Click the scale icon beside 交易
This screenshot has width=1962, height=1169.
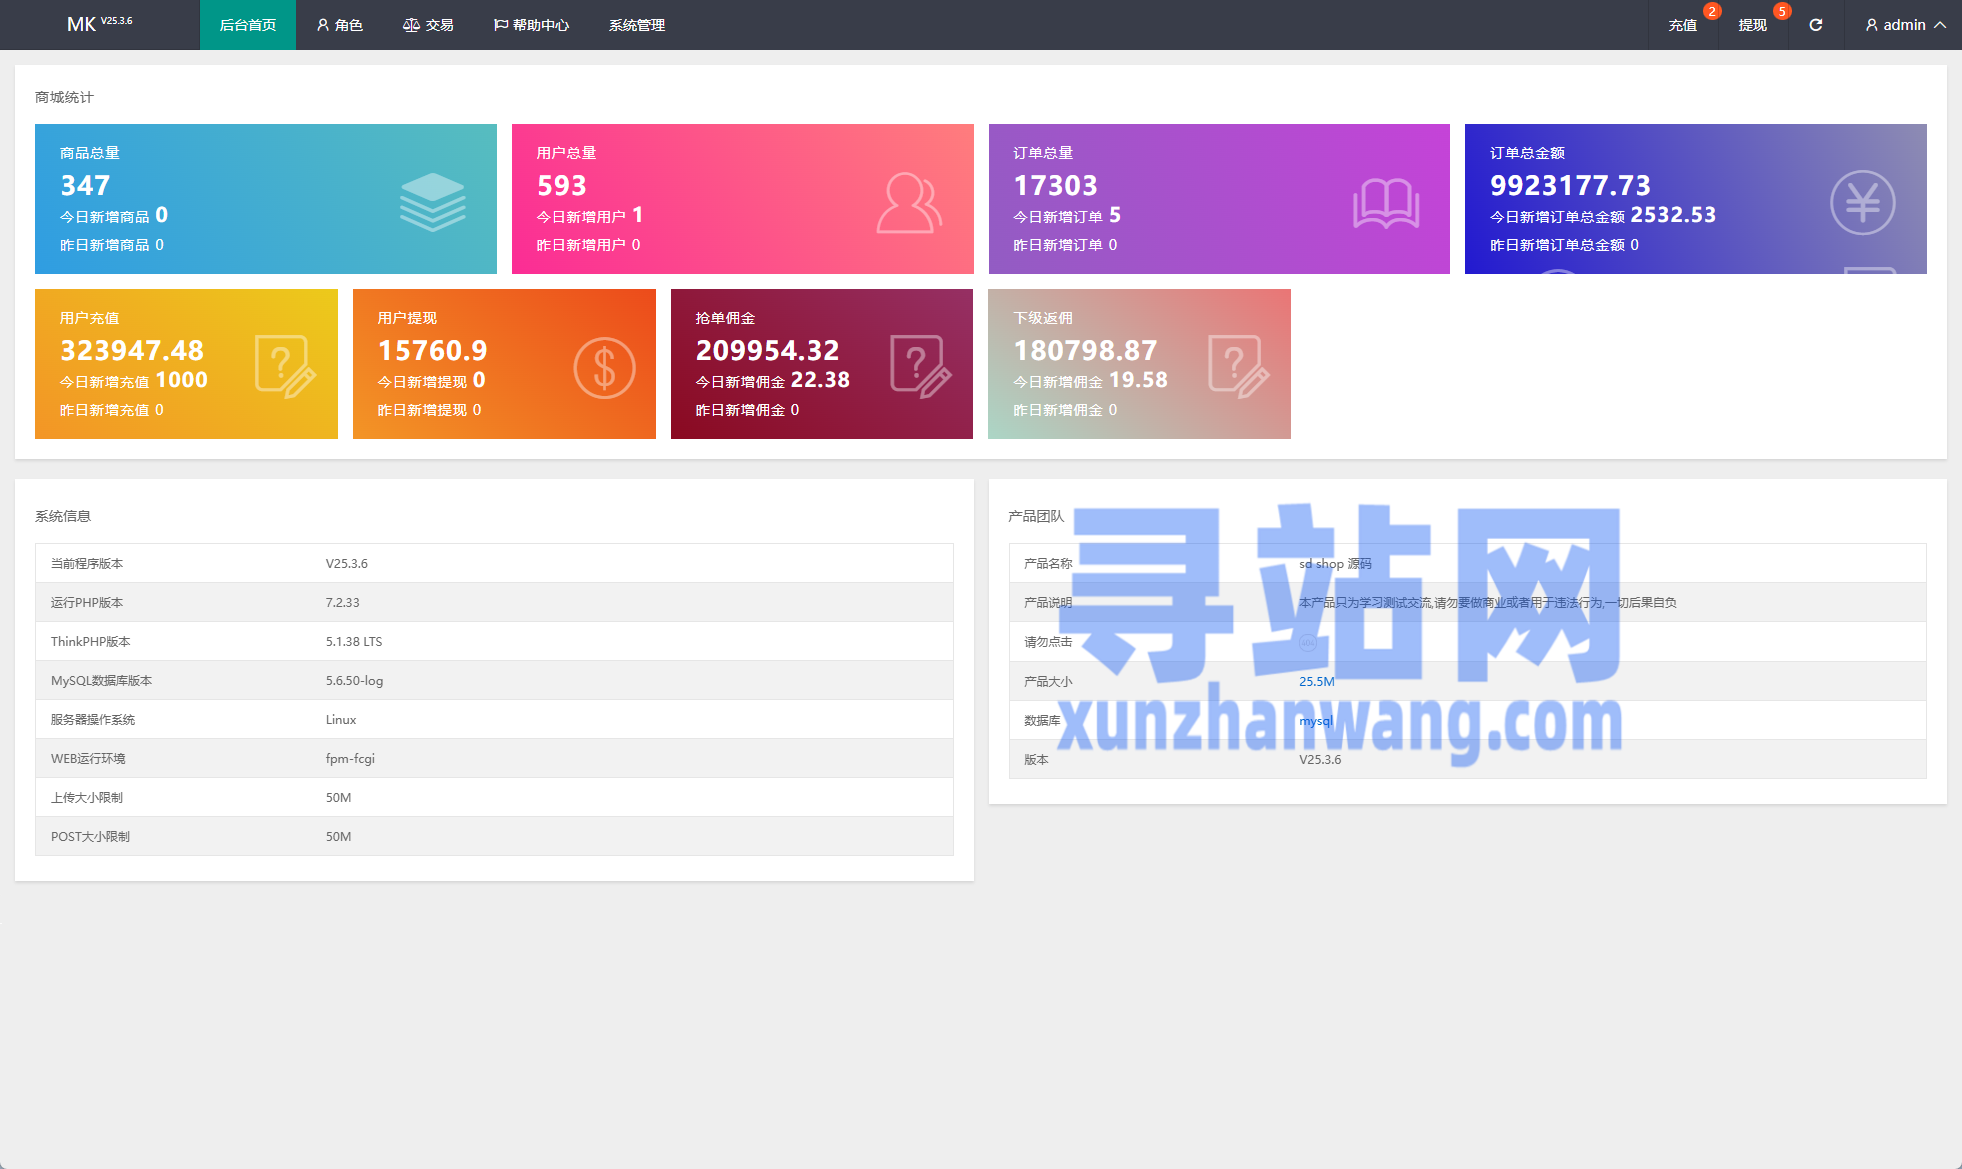[x=411, y=25]
